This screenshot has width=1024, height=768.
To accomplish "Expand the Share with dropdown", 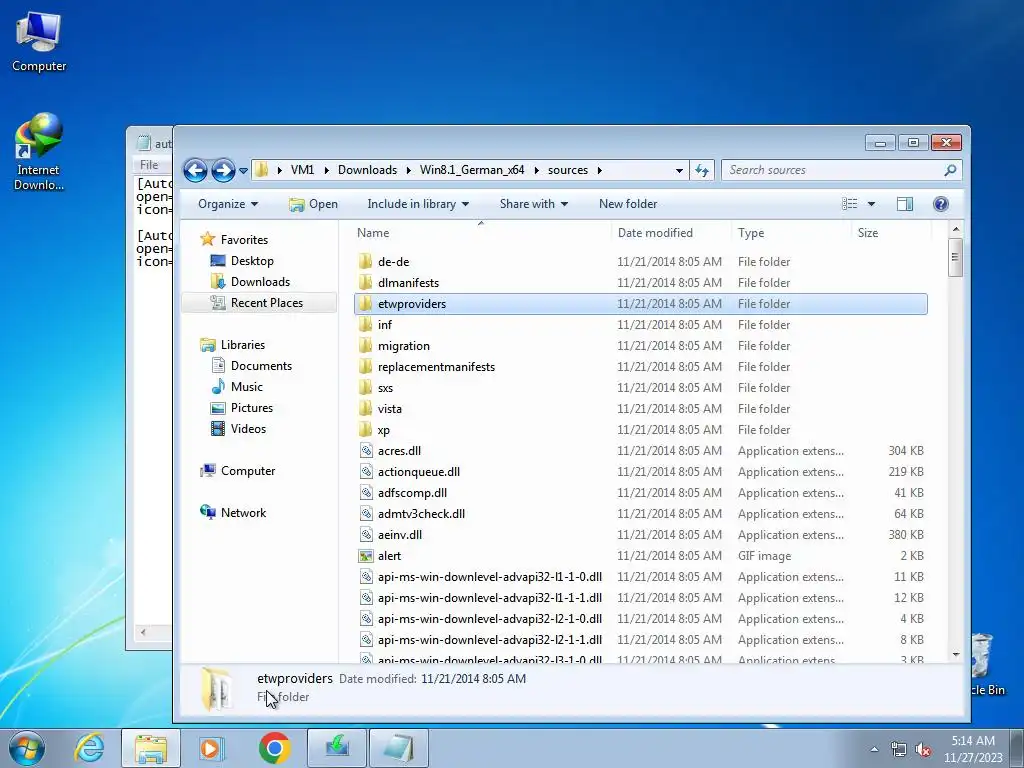I will coord(534,204).
